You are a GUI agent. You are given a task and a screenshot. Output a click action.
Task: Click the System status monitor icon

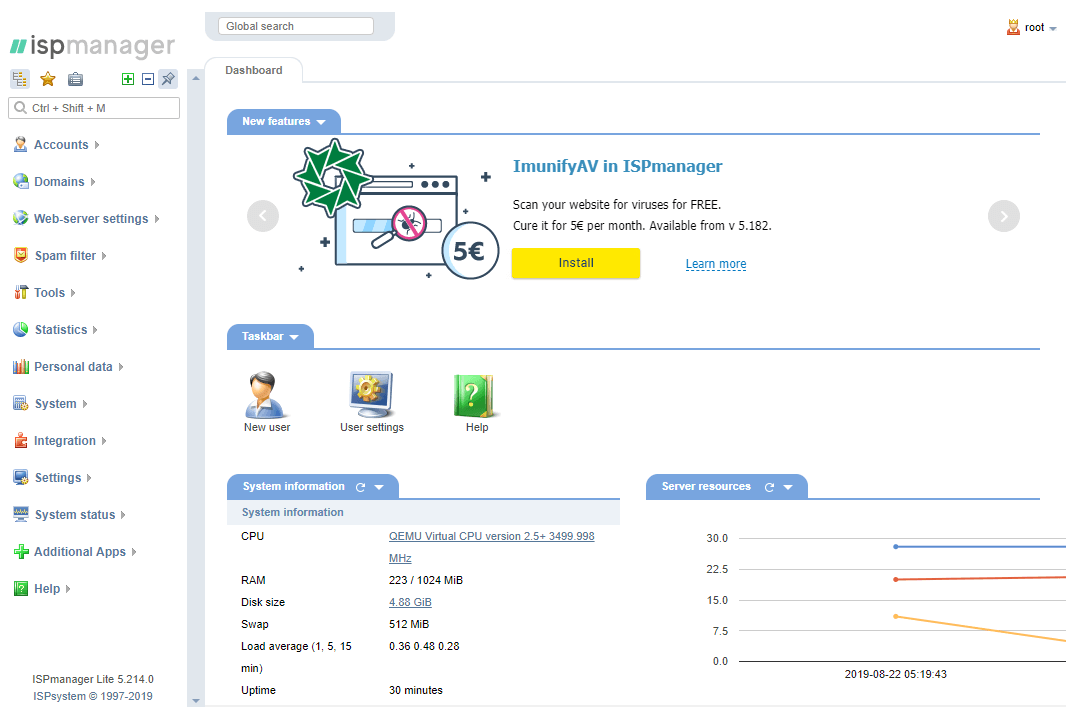(x=20, y=514)
